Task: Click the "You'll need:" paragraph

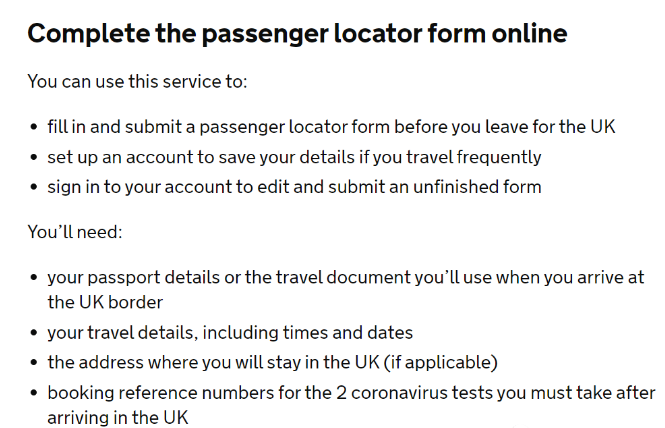Action: pos(75,232)
